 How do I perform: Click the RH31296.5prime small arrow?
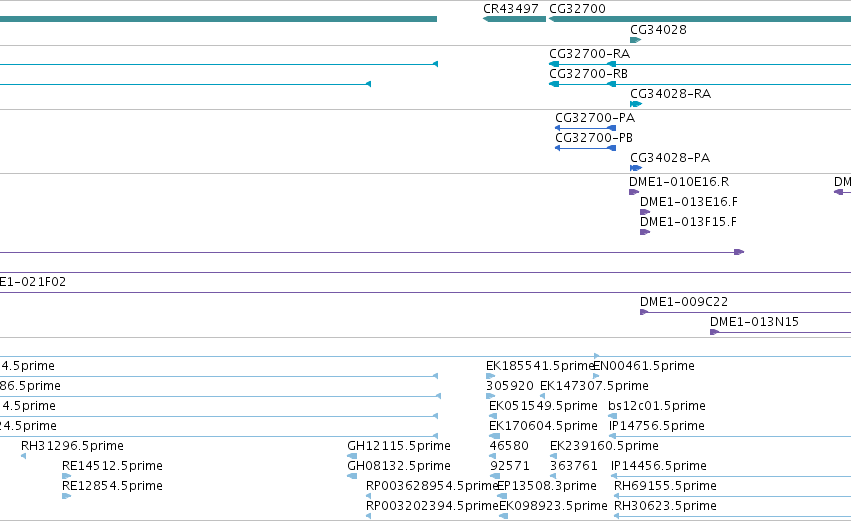(x=23, y=456)
